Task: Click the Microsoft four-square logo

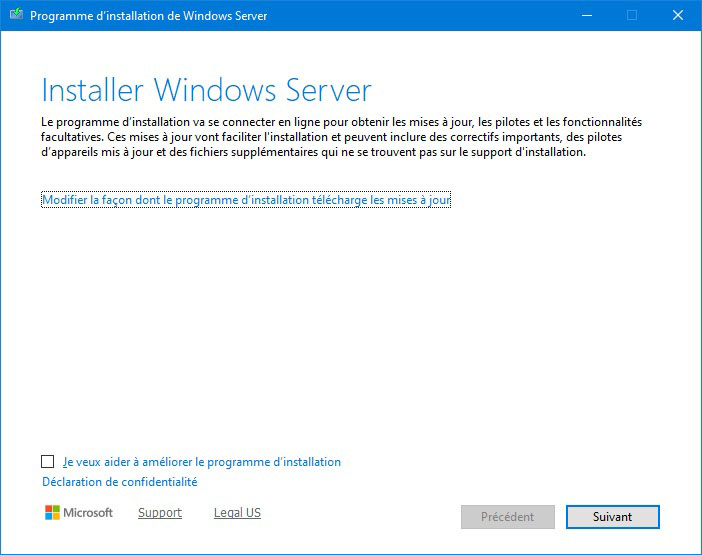Action: [52, 513]
